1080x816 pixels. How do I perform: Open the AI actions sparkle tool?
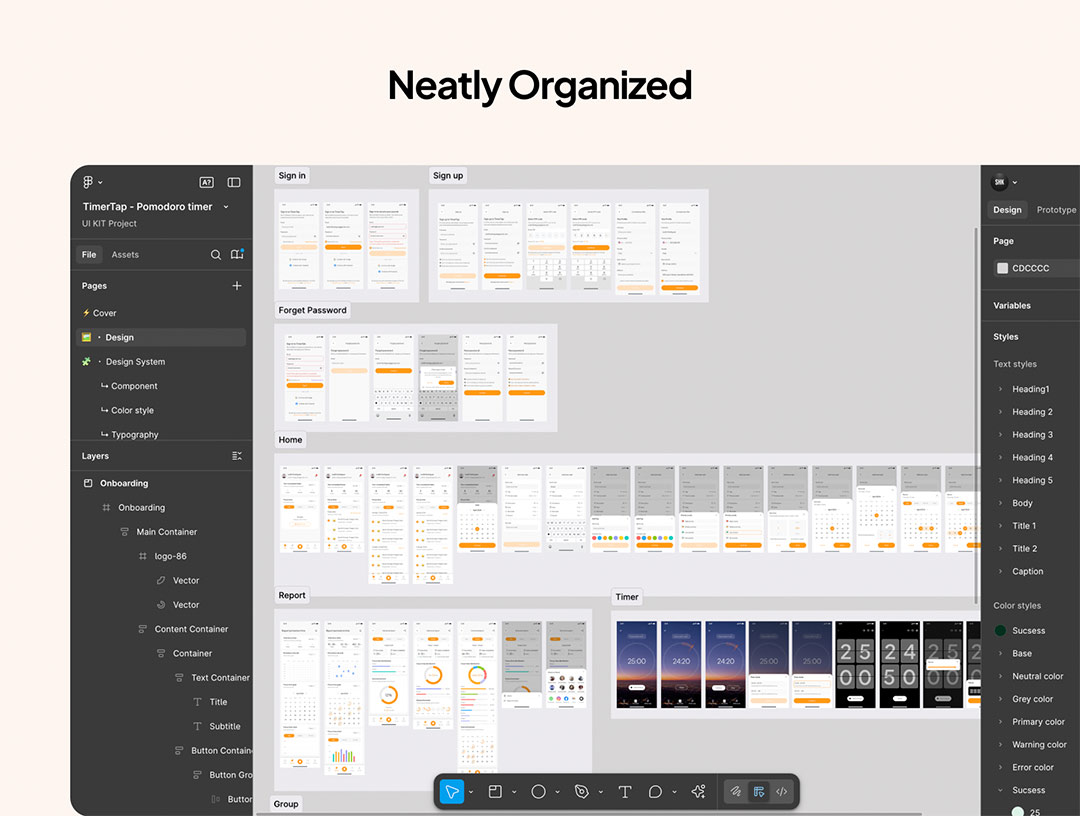(x=699, y=792)
